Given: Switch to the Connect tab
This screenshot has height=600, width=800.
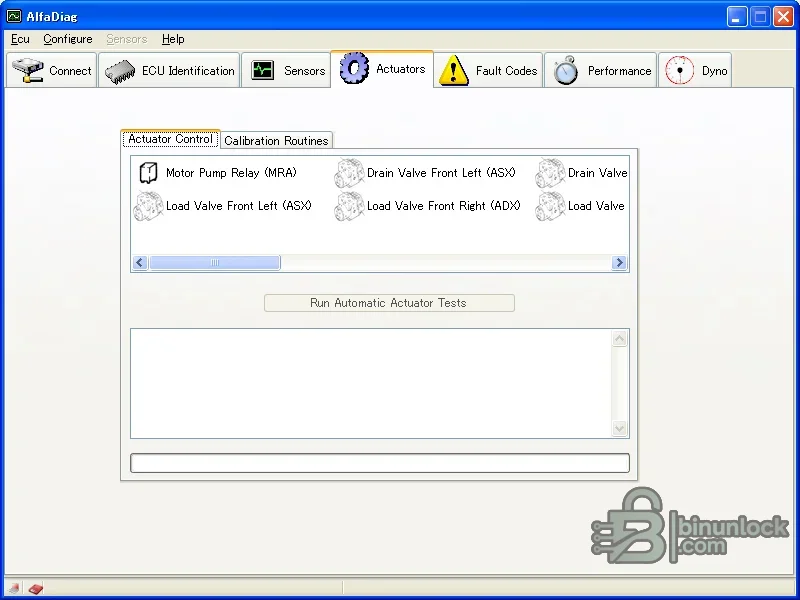Looking at the screenshot, I should click(x=51, y=70).
